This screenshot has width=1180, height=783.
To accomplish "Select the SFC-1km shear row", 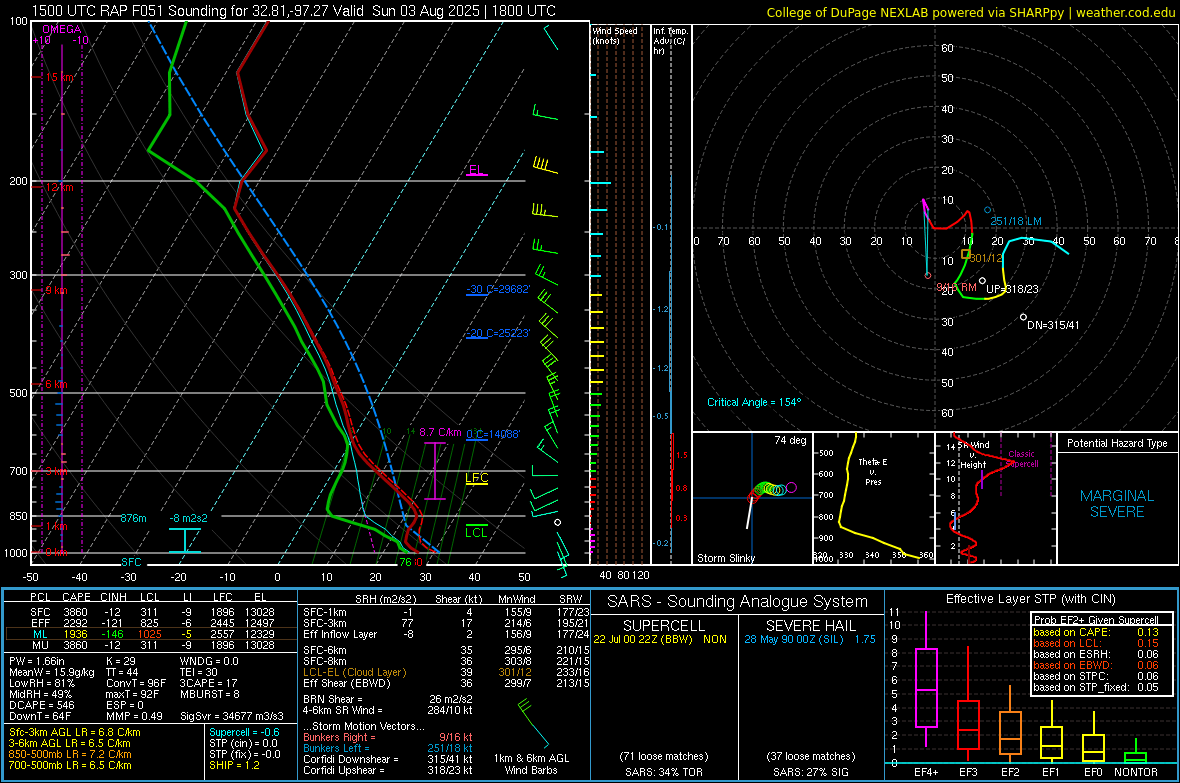I will click(446, 612).
